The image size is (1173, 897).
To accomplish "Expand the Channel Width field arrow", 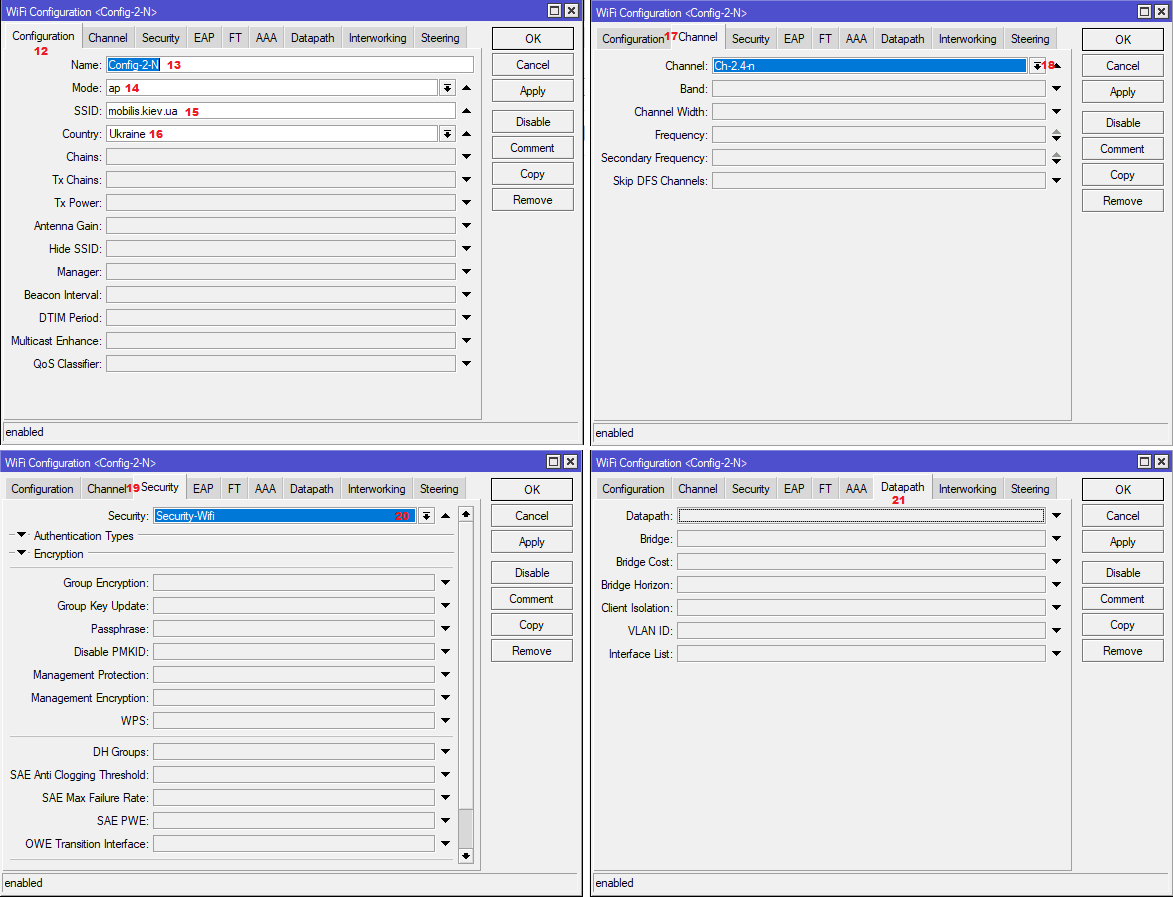I will pos(1056,112).
